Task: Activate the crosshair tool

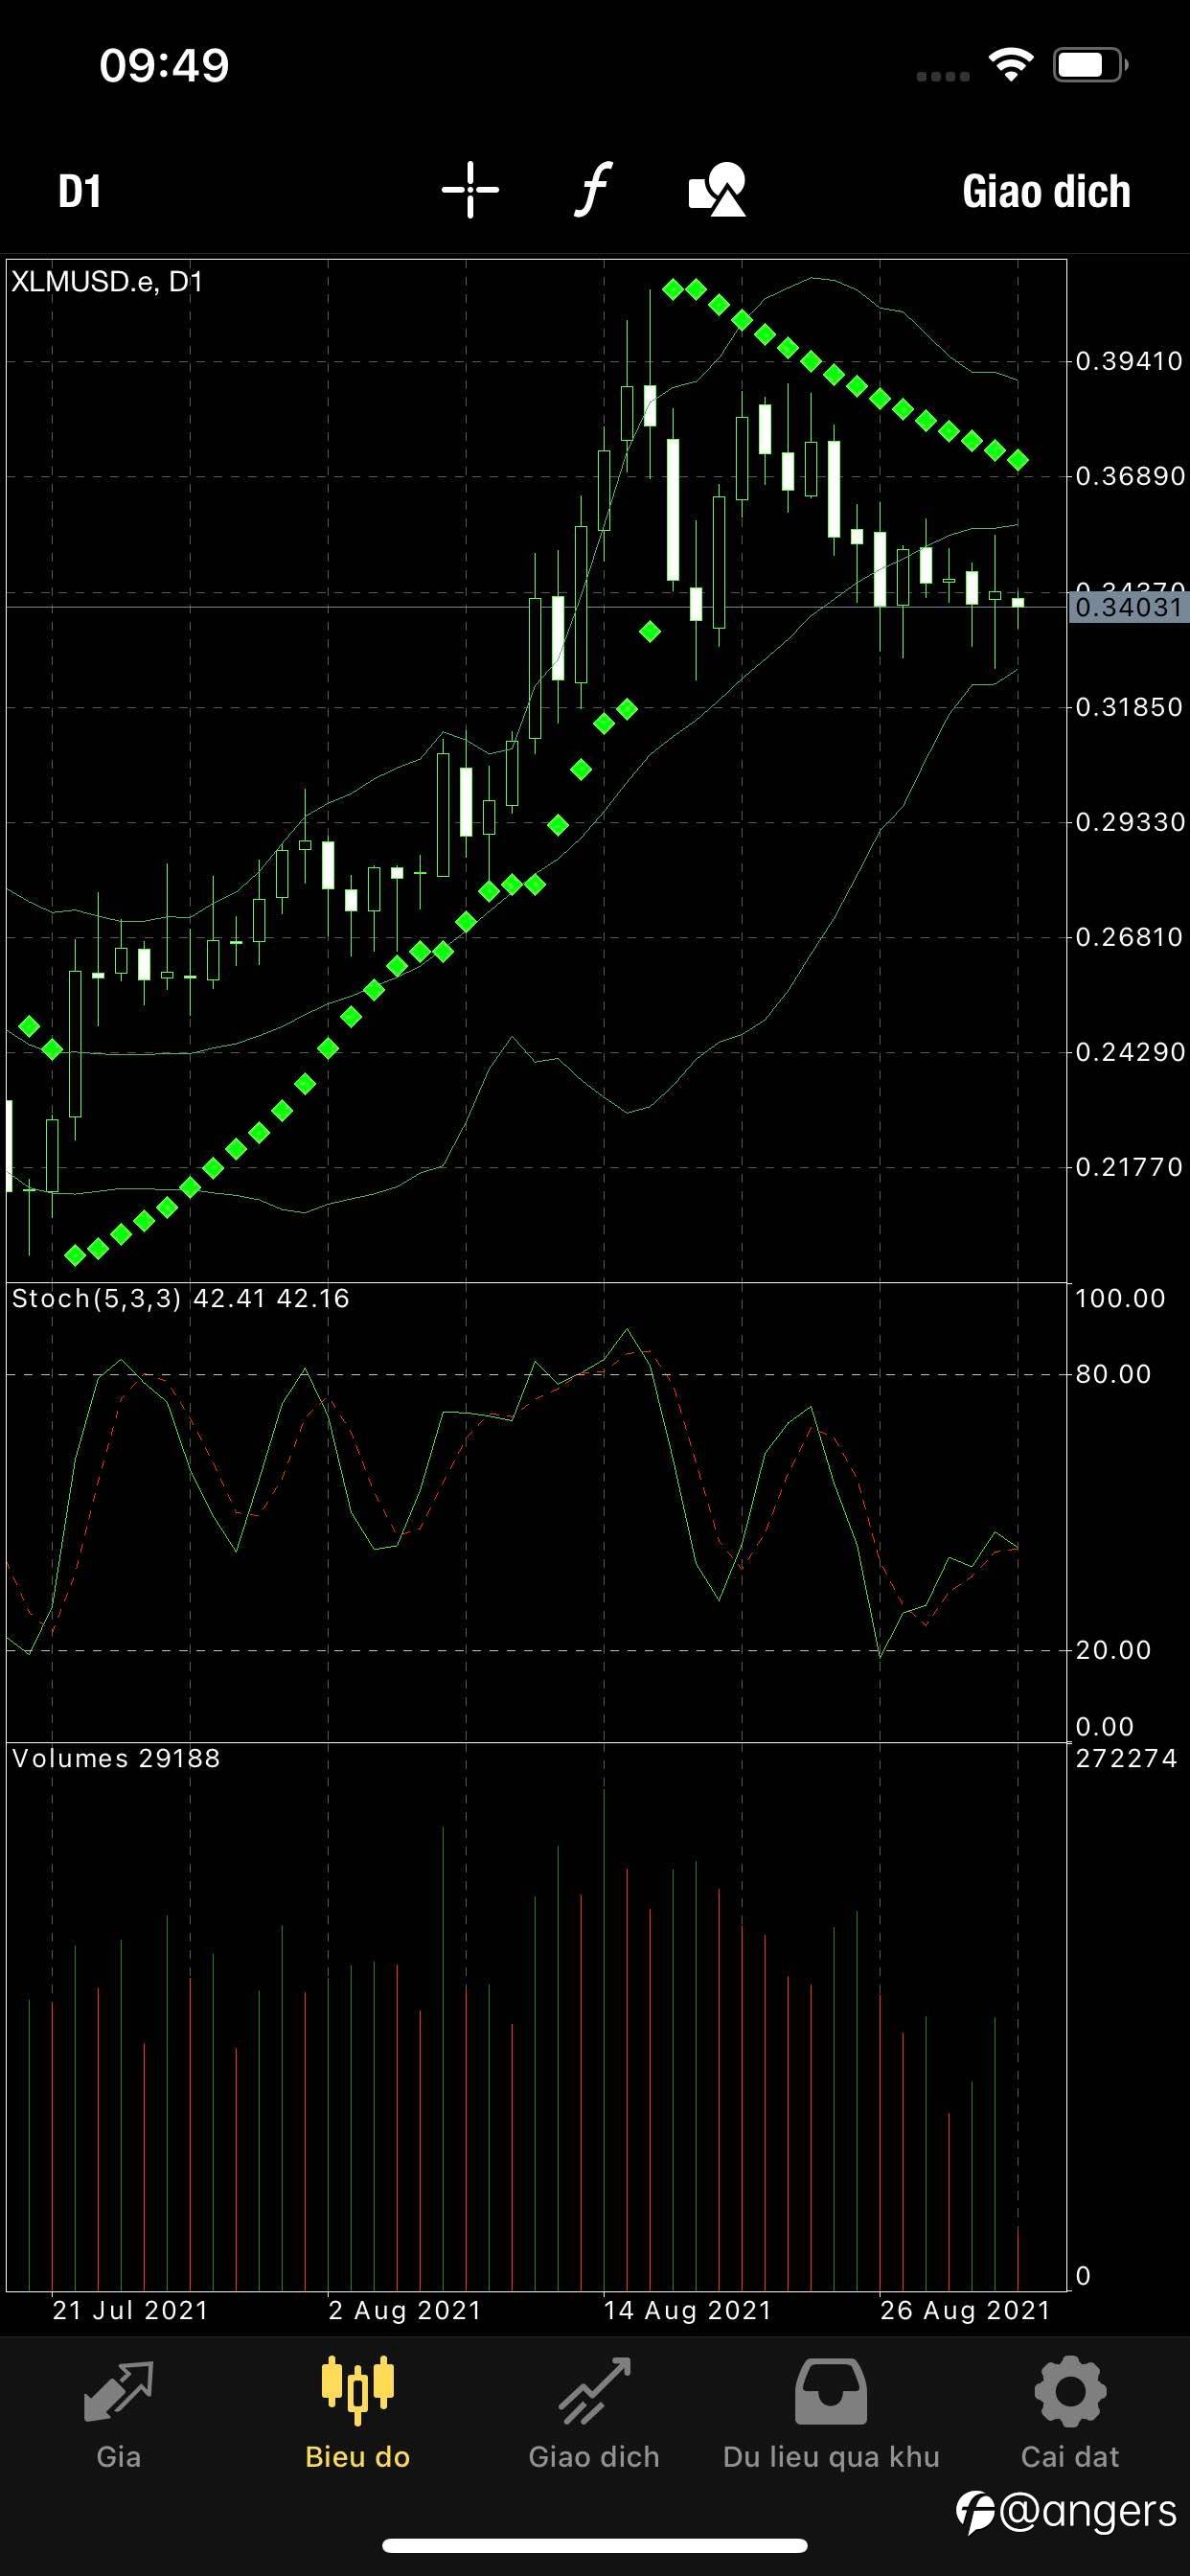Action: (470, 189)
